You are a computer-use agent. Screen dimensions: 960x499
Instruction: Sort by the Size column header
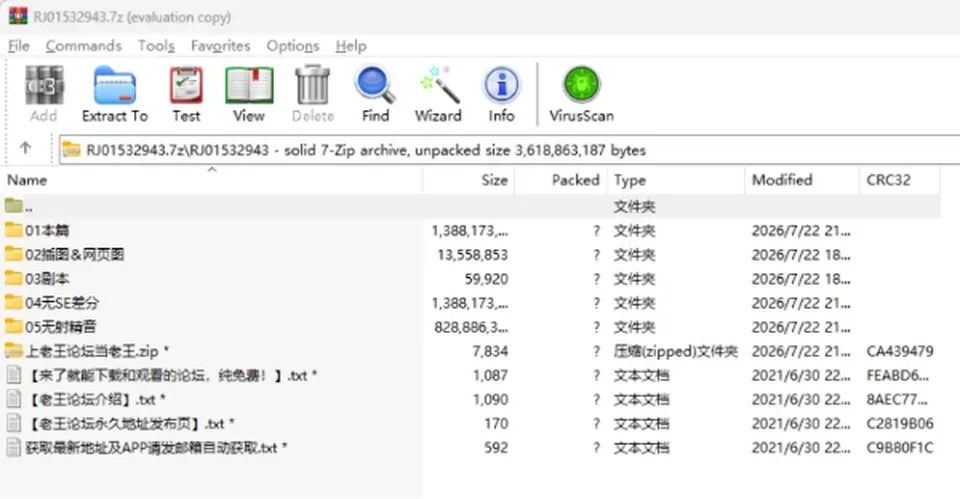click(x=468, y=180)
